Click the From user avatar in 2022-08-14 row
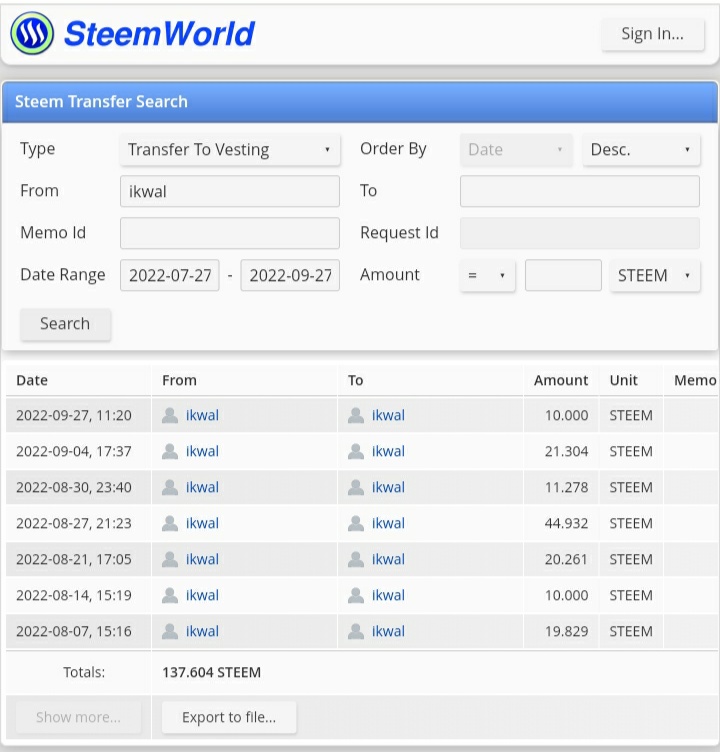Image resolution: width=720 pixels, height=752 pixels. tap(170, 595)
